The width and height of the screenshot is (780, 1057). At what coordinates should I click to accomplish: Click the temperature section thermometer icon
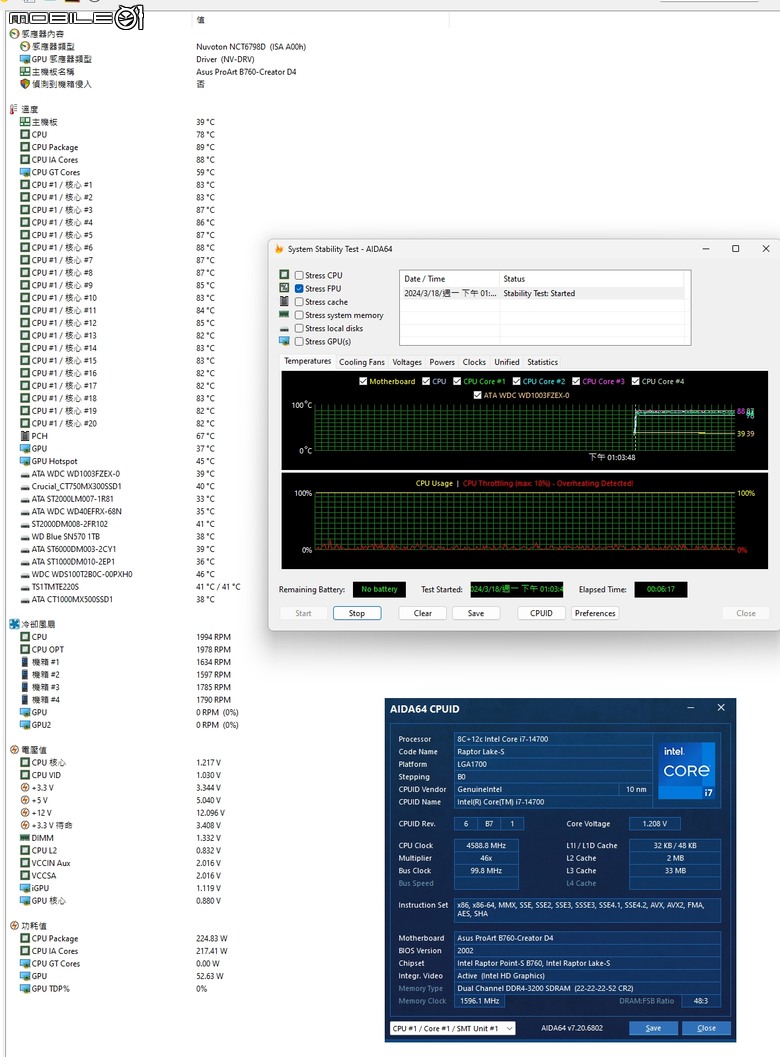14,109
